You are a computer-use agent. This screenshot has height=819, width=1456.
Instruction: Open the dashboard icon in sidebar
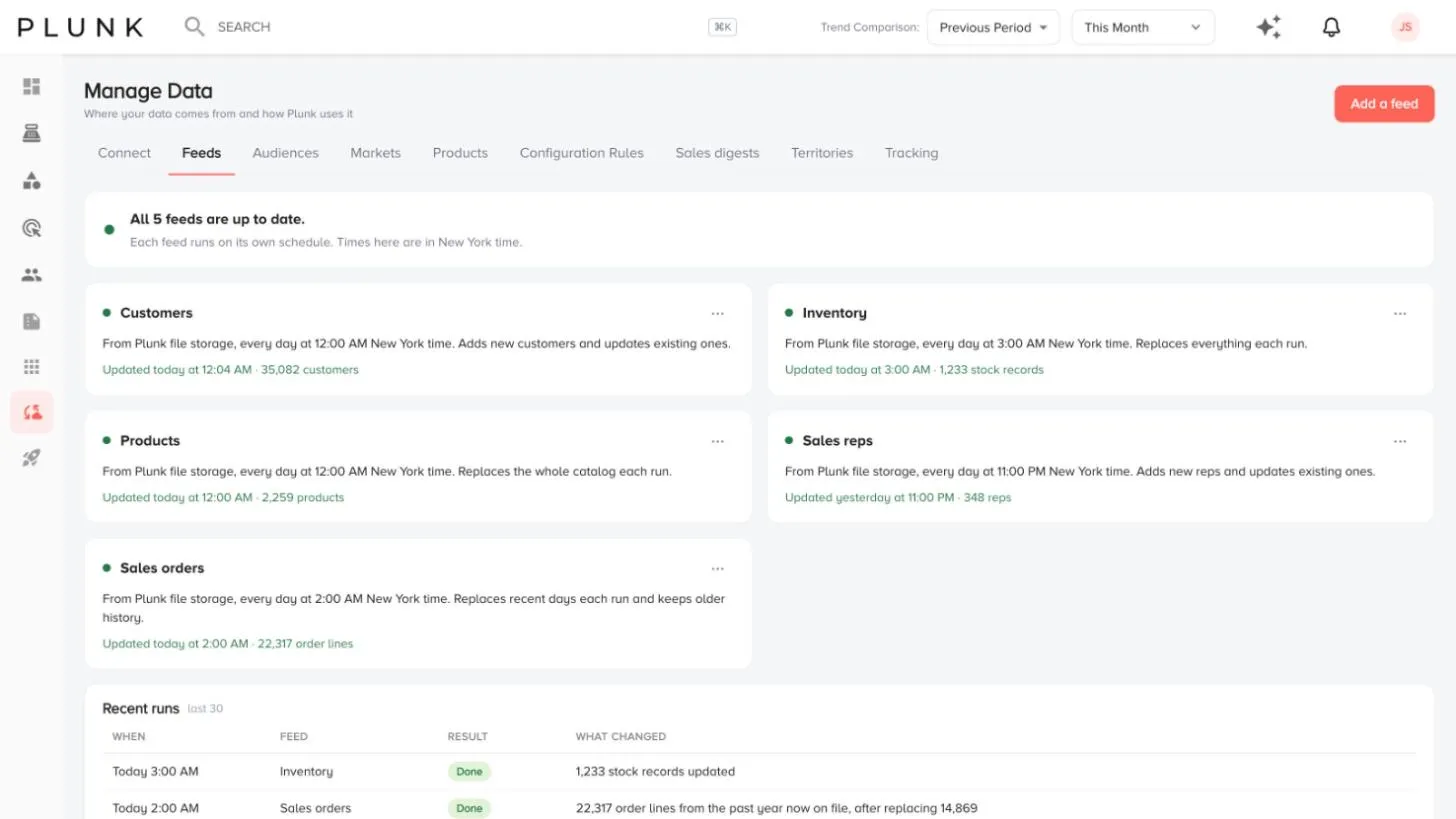(x=32, y=87)
